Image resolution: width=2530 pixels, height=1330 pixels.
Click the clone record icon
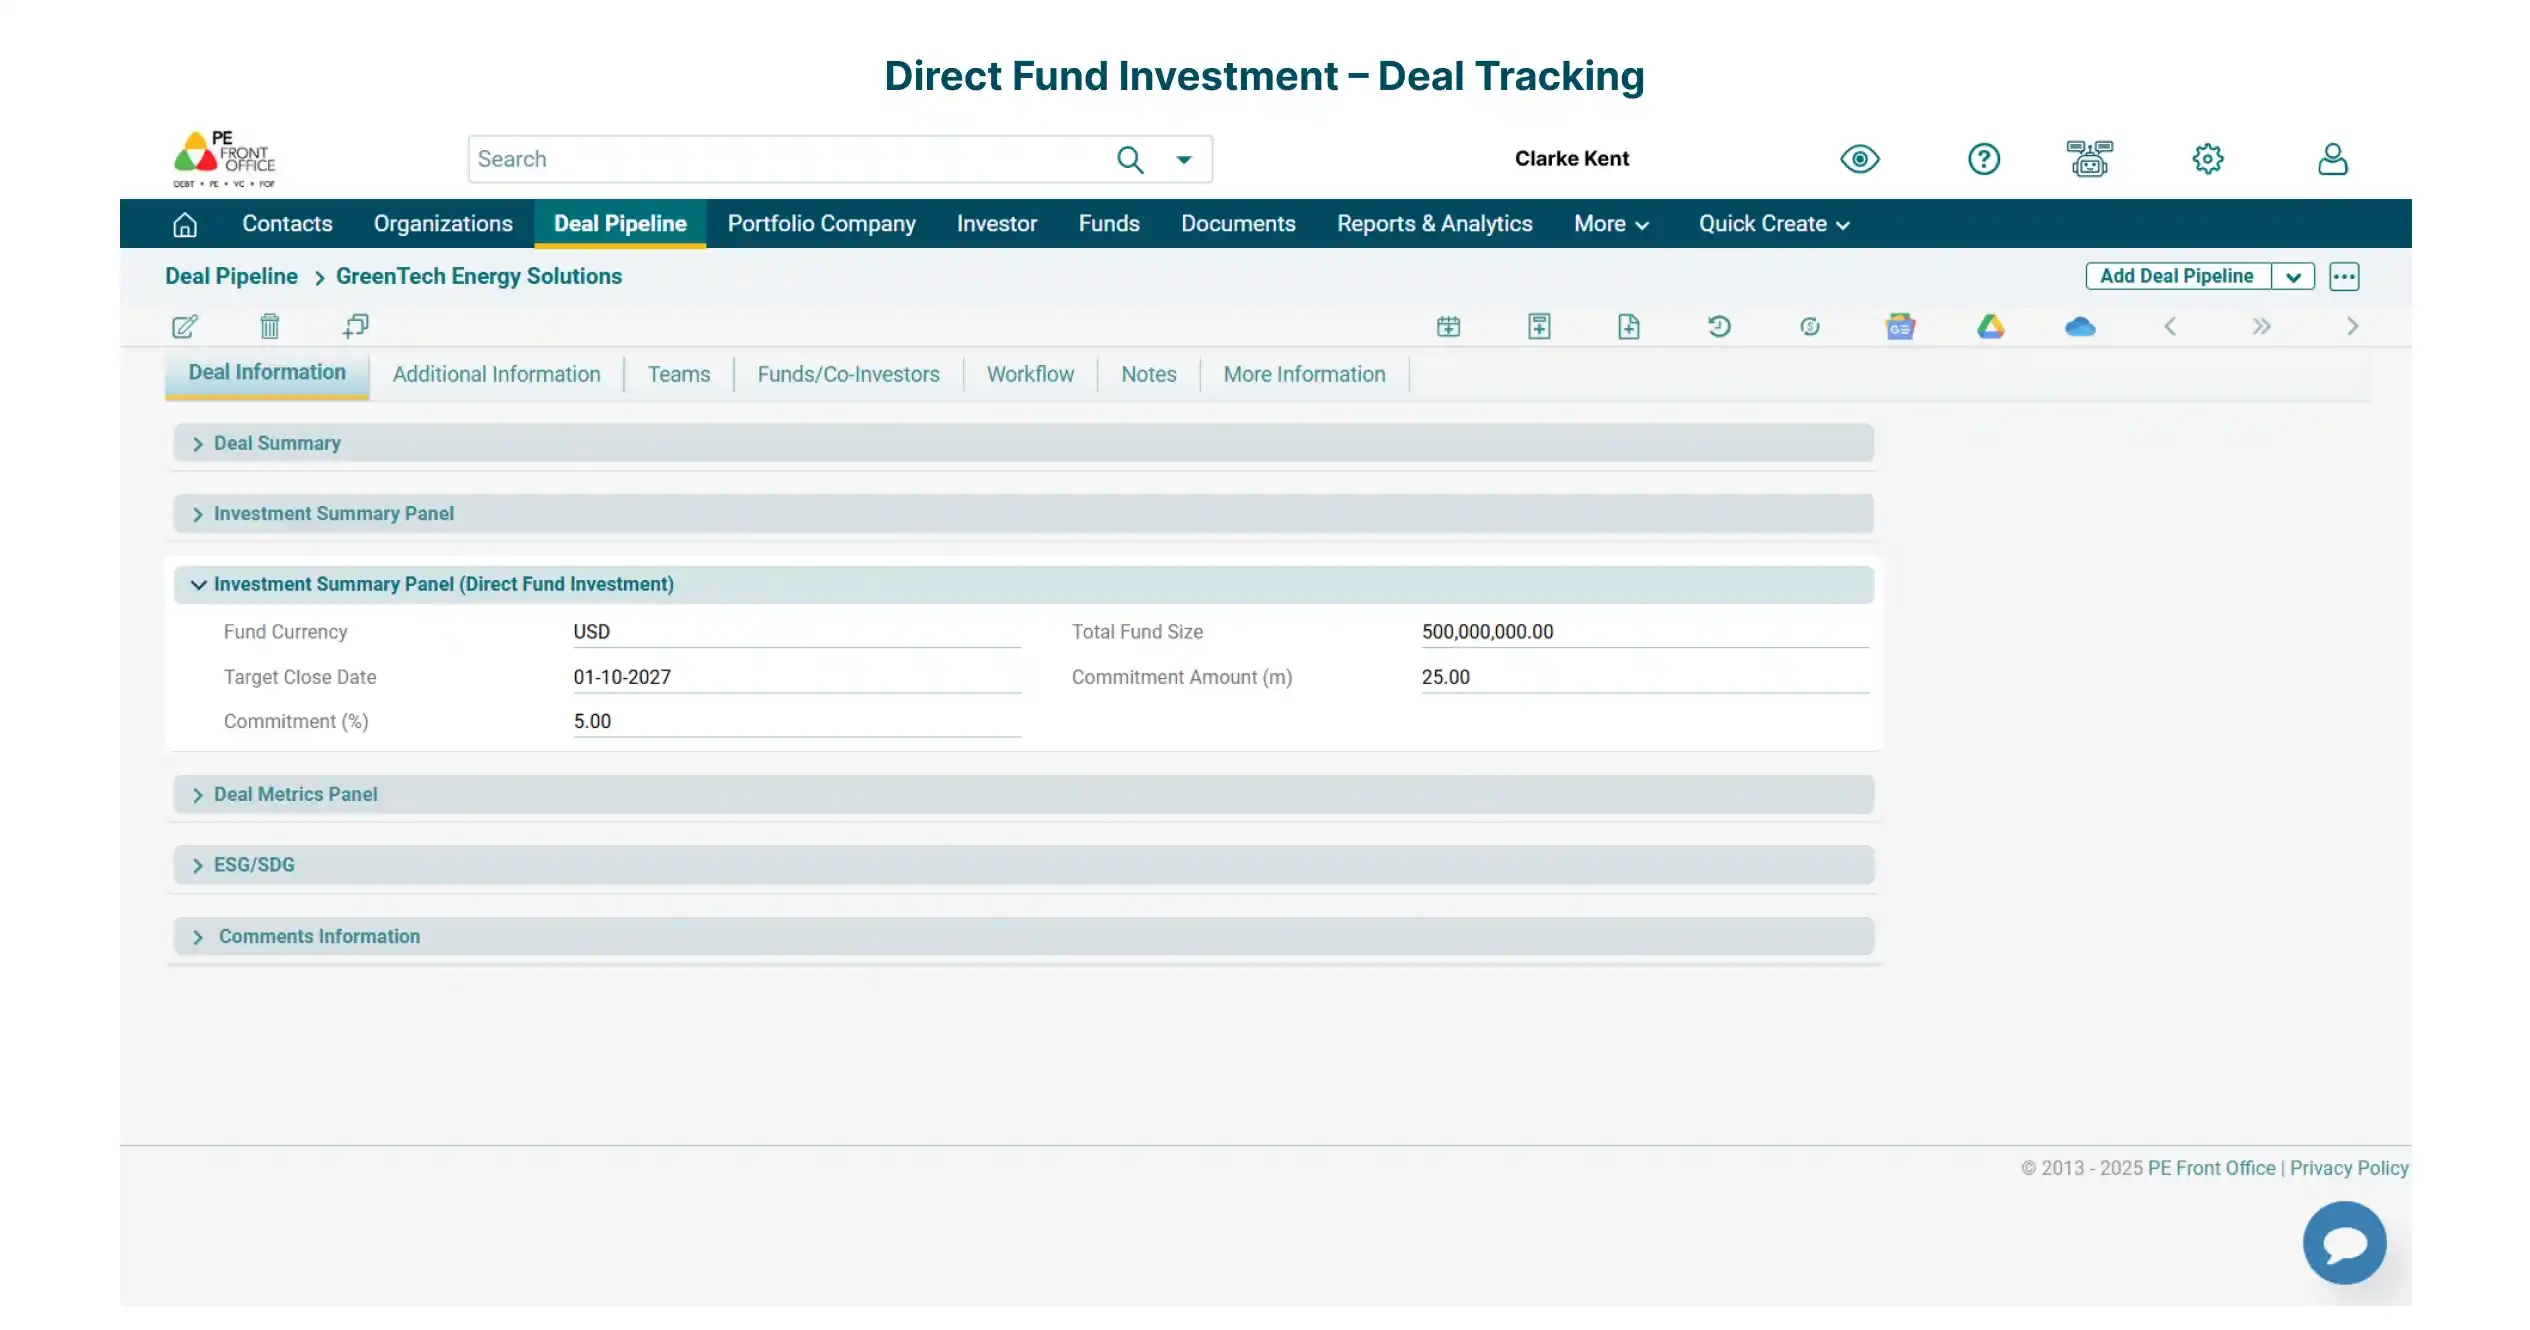(356, 326)
